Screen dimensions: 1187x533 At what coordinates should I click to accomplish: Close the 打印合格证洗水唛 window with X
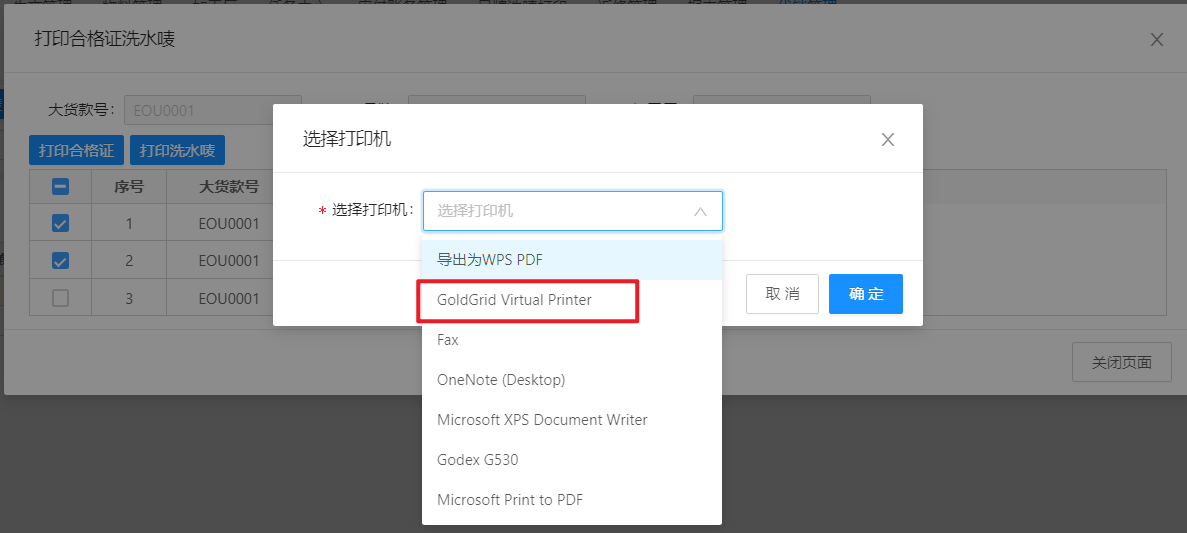(1156, 40)
